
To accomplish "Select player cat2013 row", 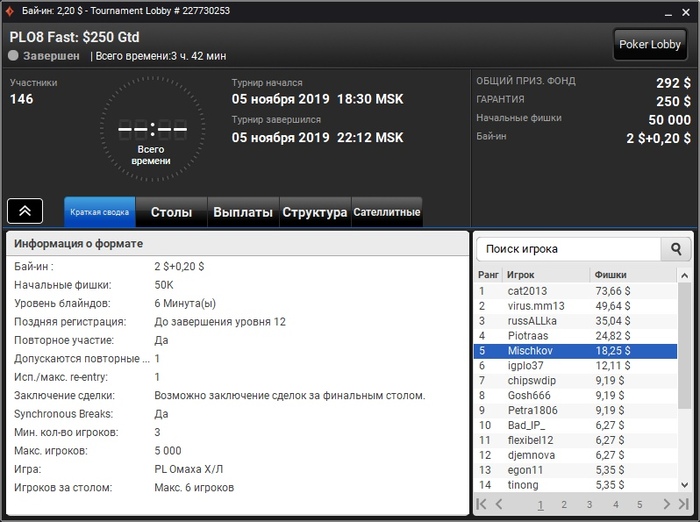I will [575, 291].
